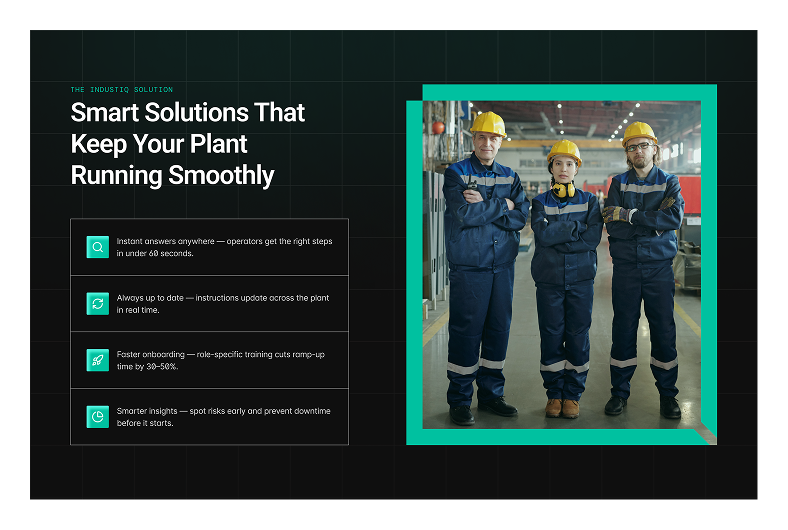Click the right worker's yellow hard hat
788x530 pixels.
pos(639,131)
